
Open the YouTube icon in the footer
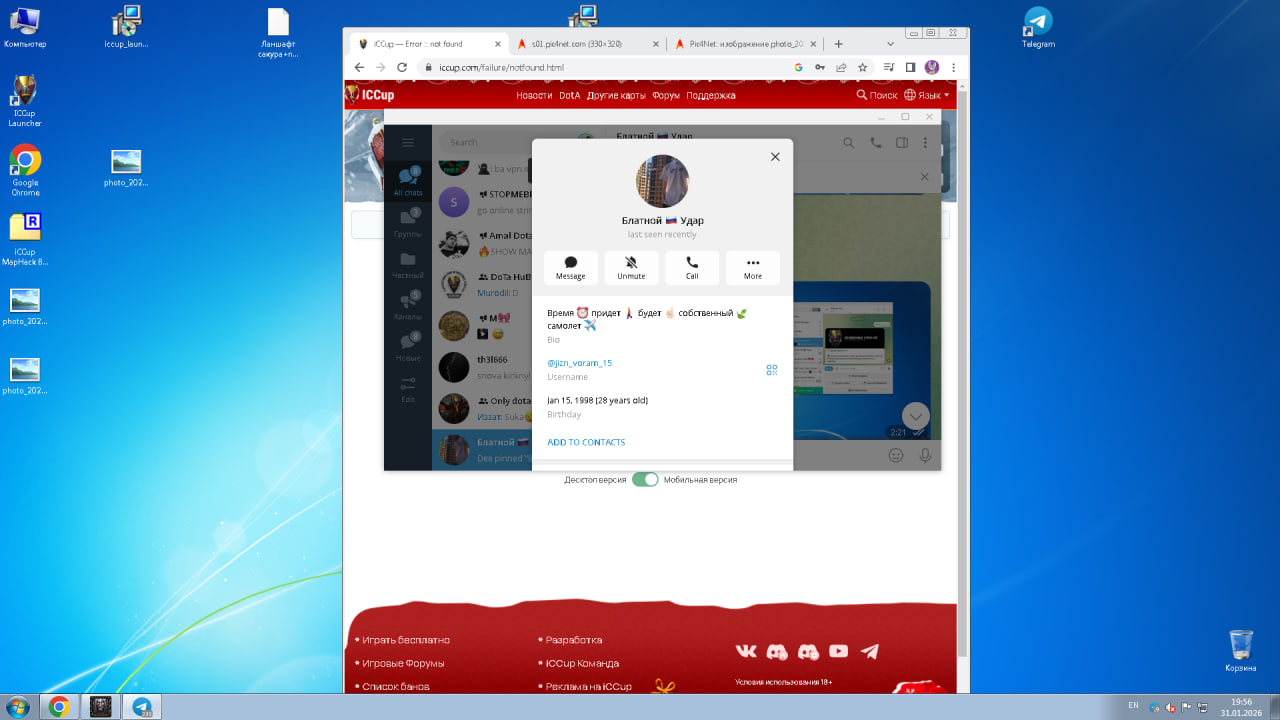click(x=839, y=651)
